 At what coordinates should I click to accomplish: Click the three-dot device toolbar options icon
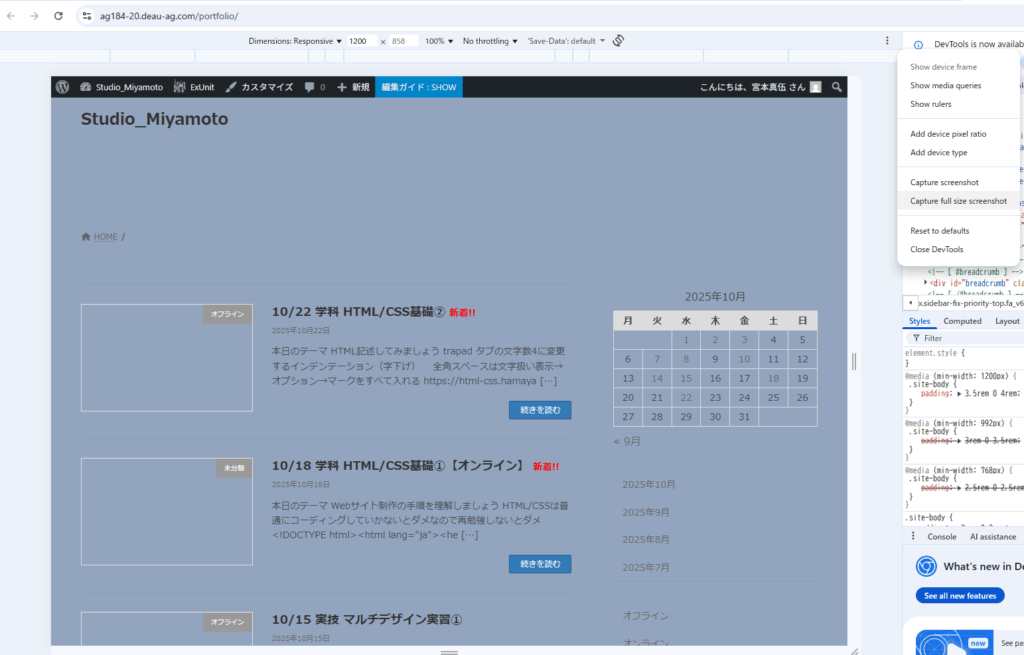coord(887,41)
